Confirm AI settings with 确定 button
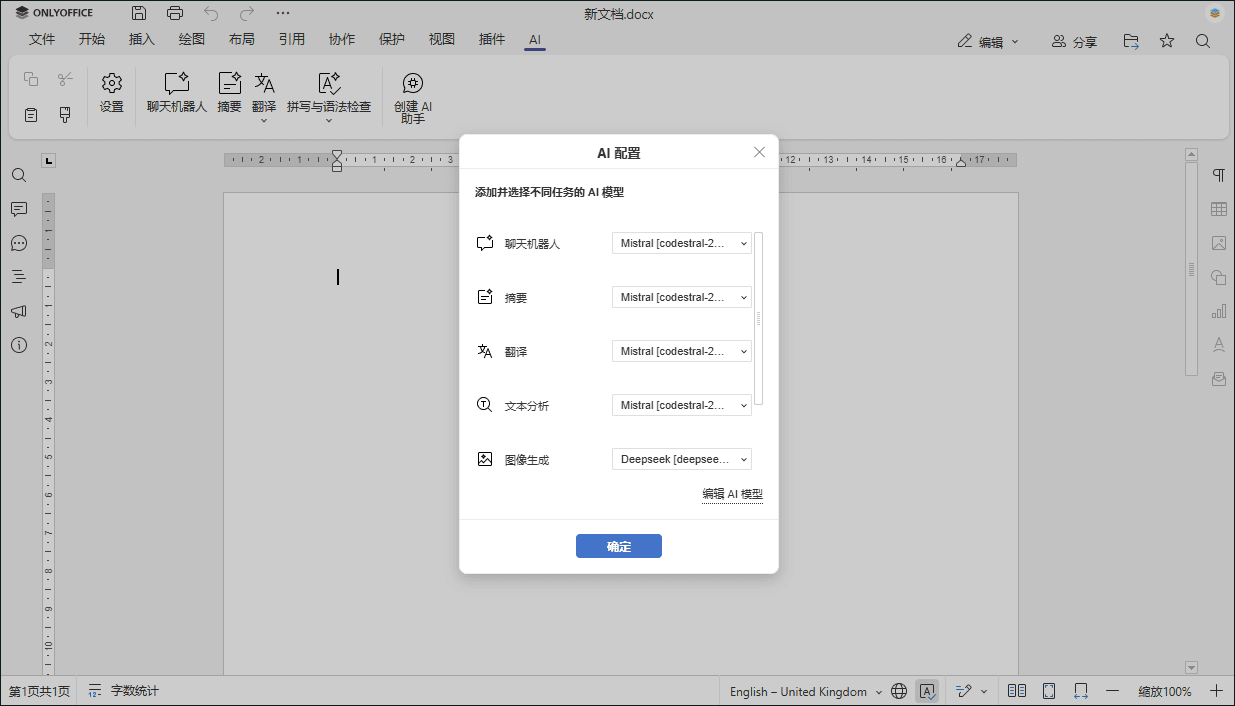 tap(618, 546)
